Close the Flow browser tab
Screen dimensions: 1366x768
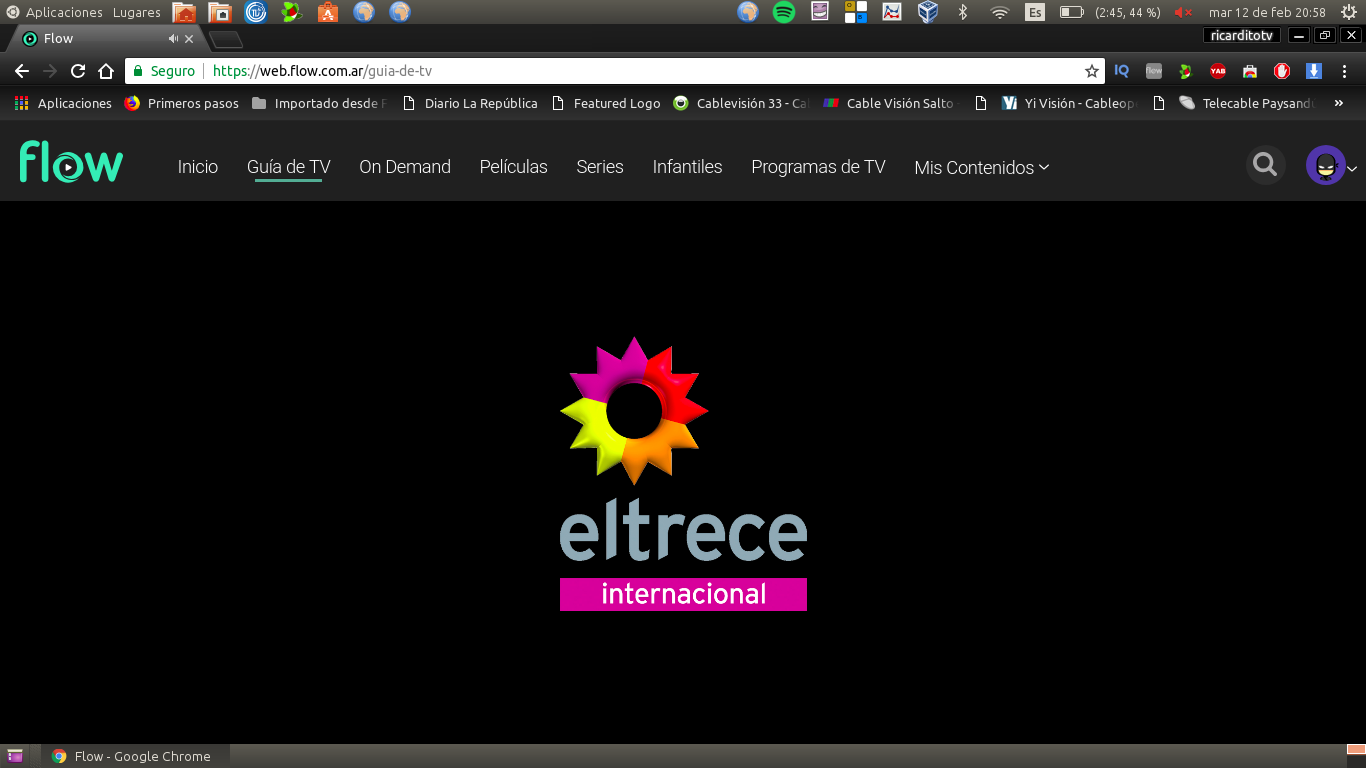pyautogui.click(x=189, y=39)
